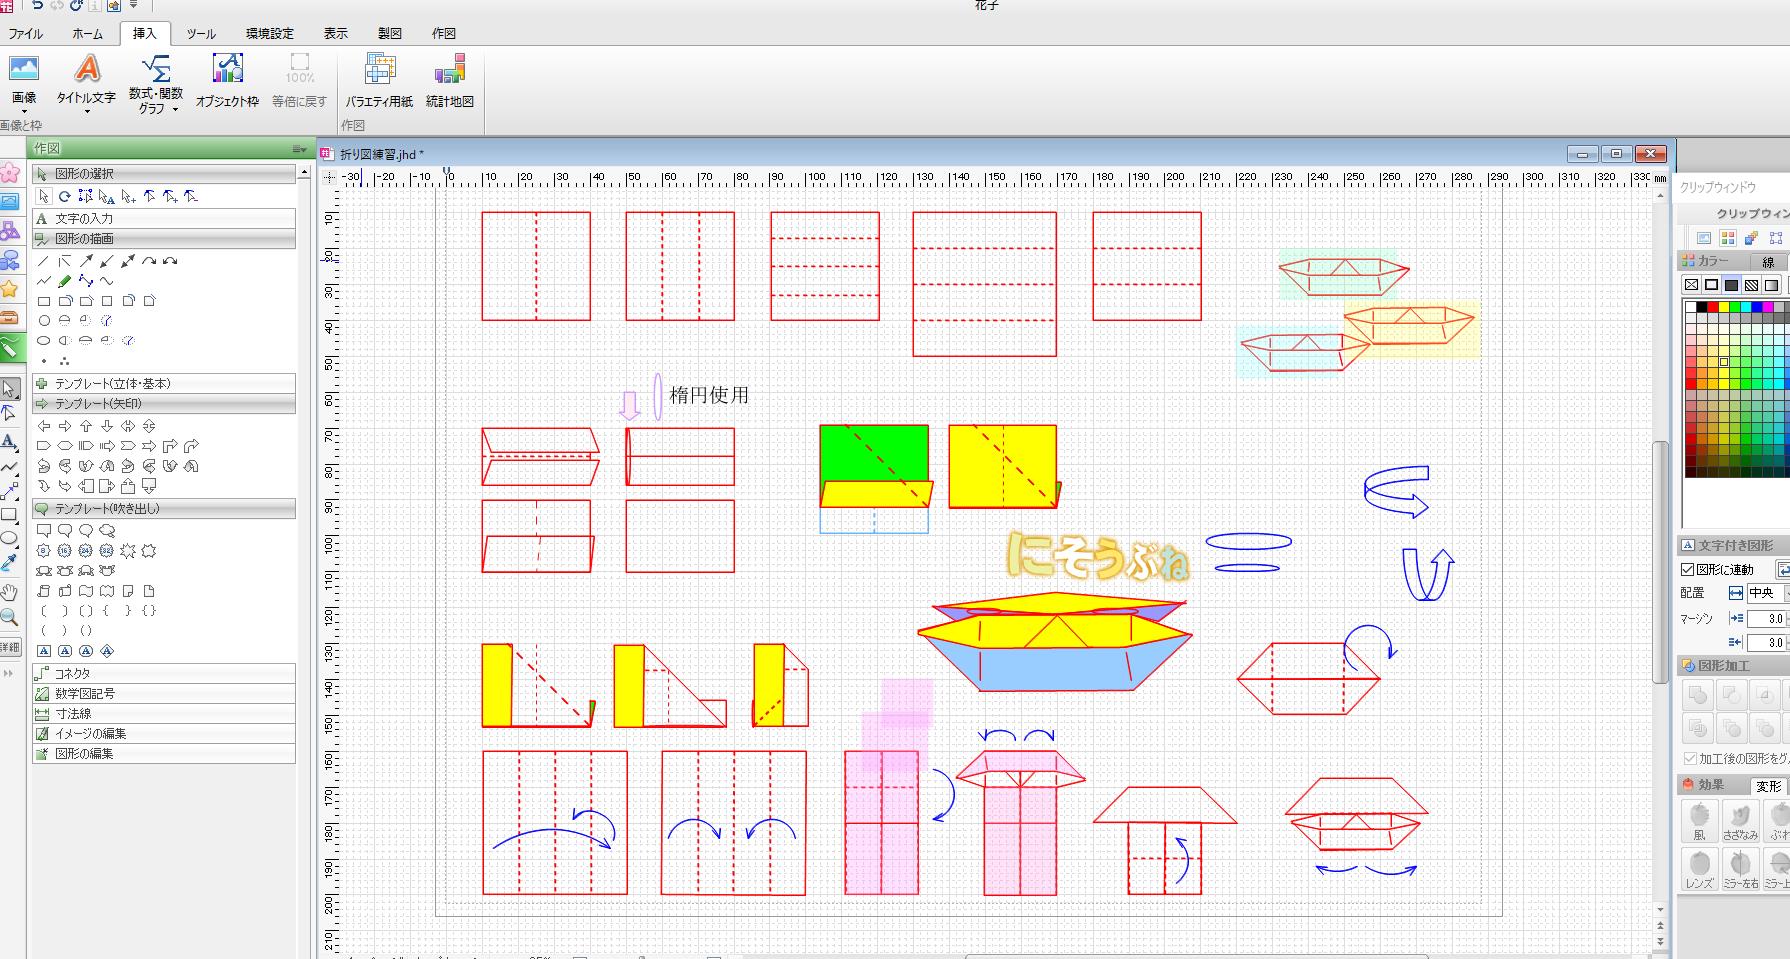
Task: Expand the コネクタ section
Action: (164, 673)
